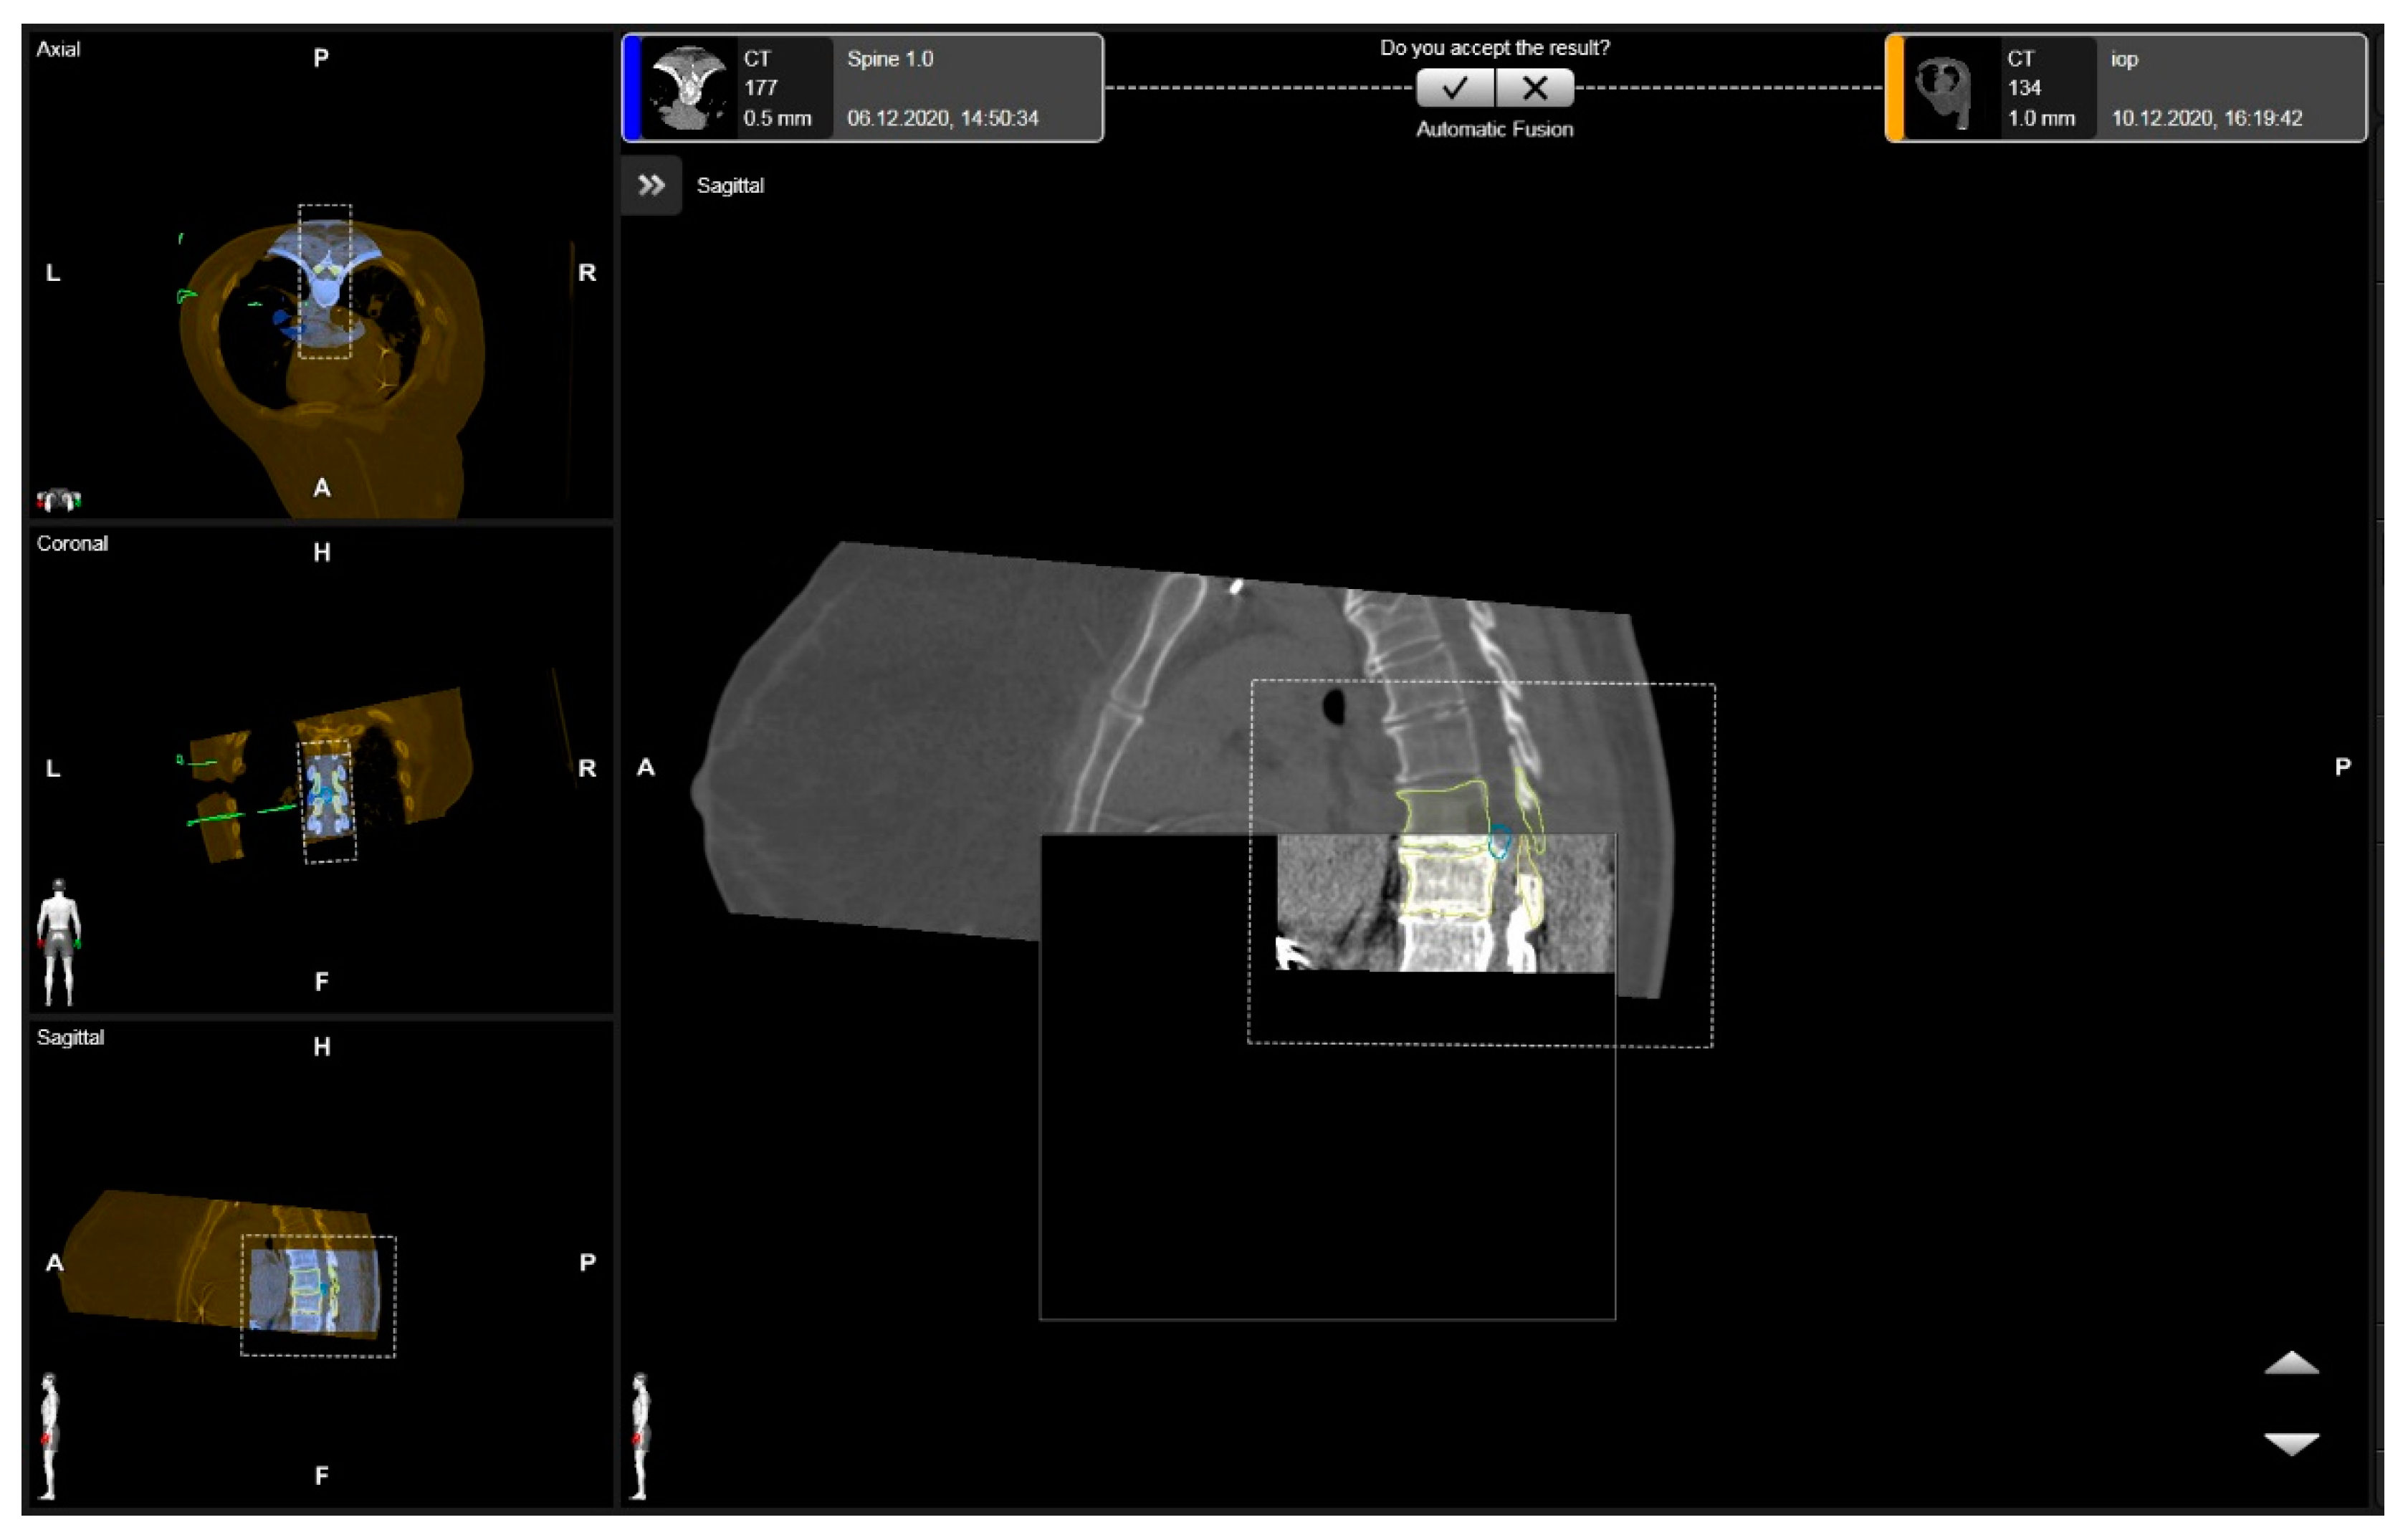Screen dimensions: 2408x1535
Task: Accept the fusion result with checkmark
Action: 1455,88
